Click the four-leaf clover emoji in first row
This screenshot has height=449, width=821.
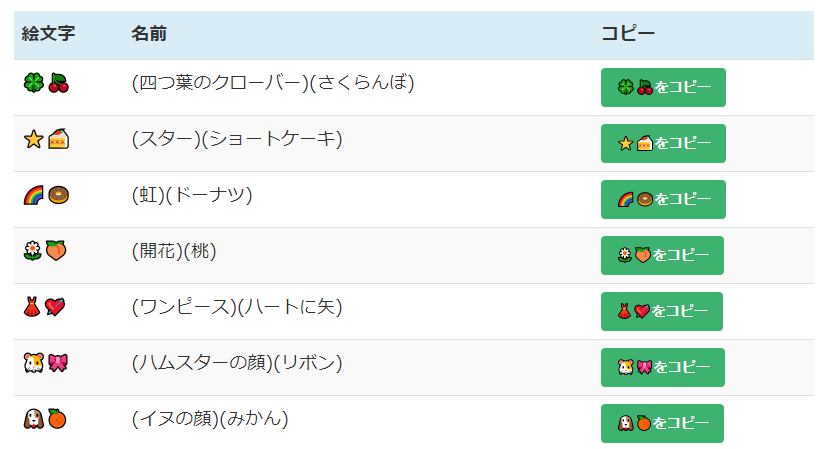pos(33,83)
